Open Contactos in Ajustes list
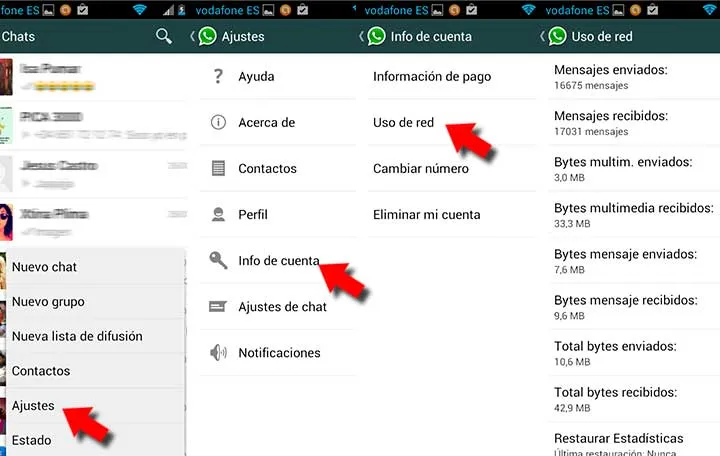This screenshot has height=456, width=720. coord(278,168)
